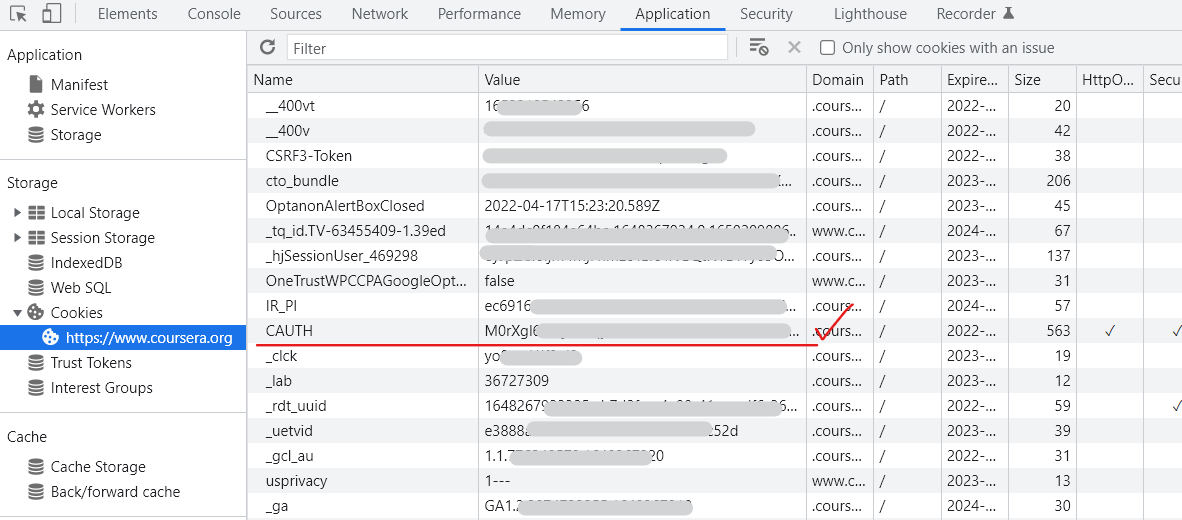Select the _hjSessionUser_469298 cookie
Viewport: 1182px width, 520px height.
pyautogui.click(x=341, y=255)
